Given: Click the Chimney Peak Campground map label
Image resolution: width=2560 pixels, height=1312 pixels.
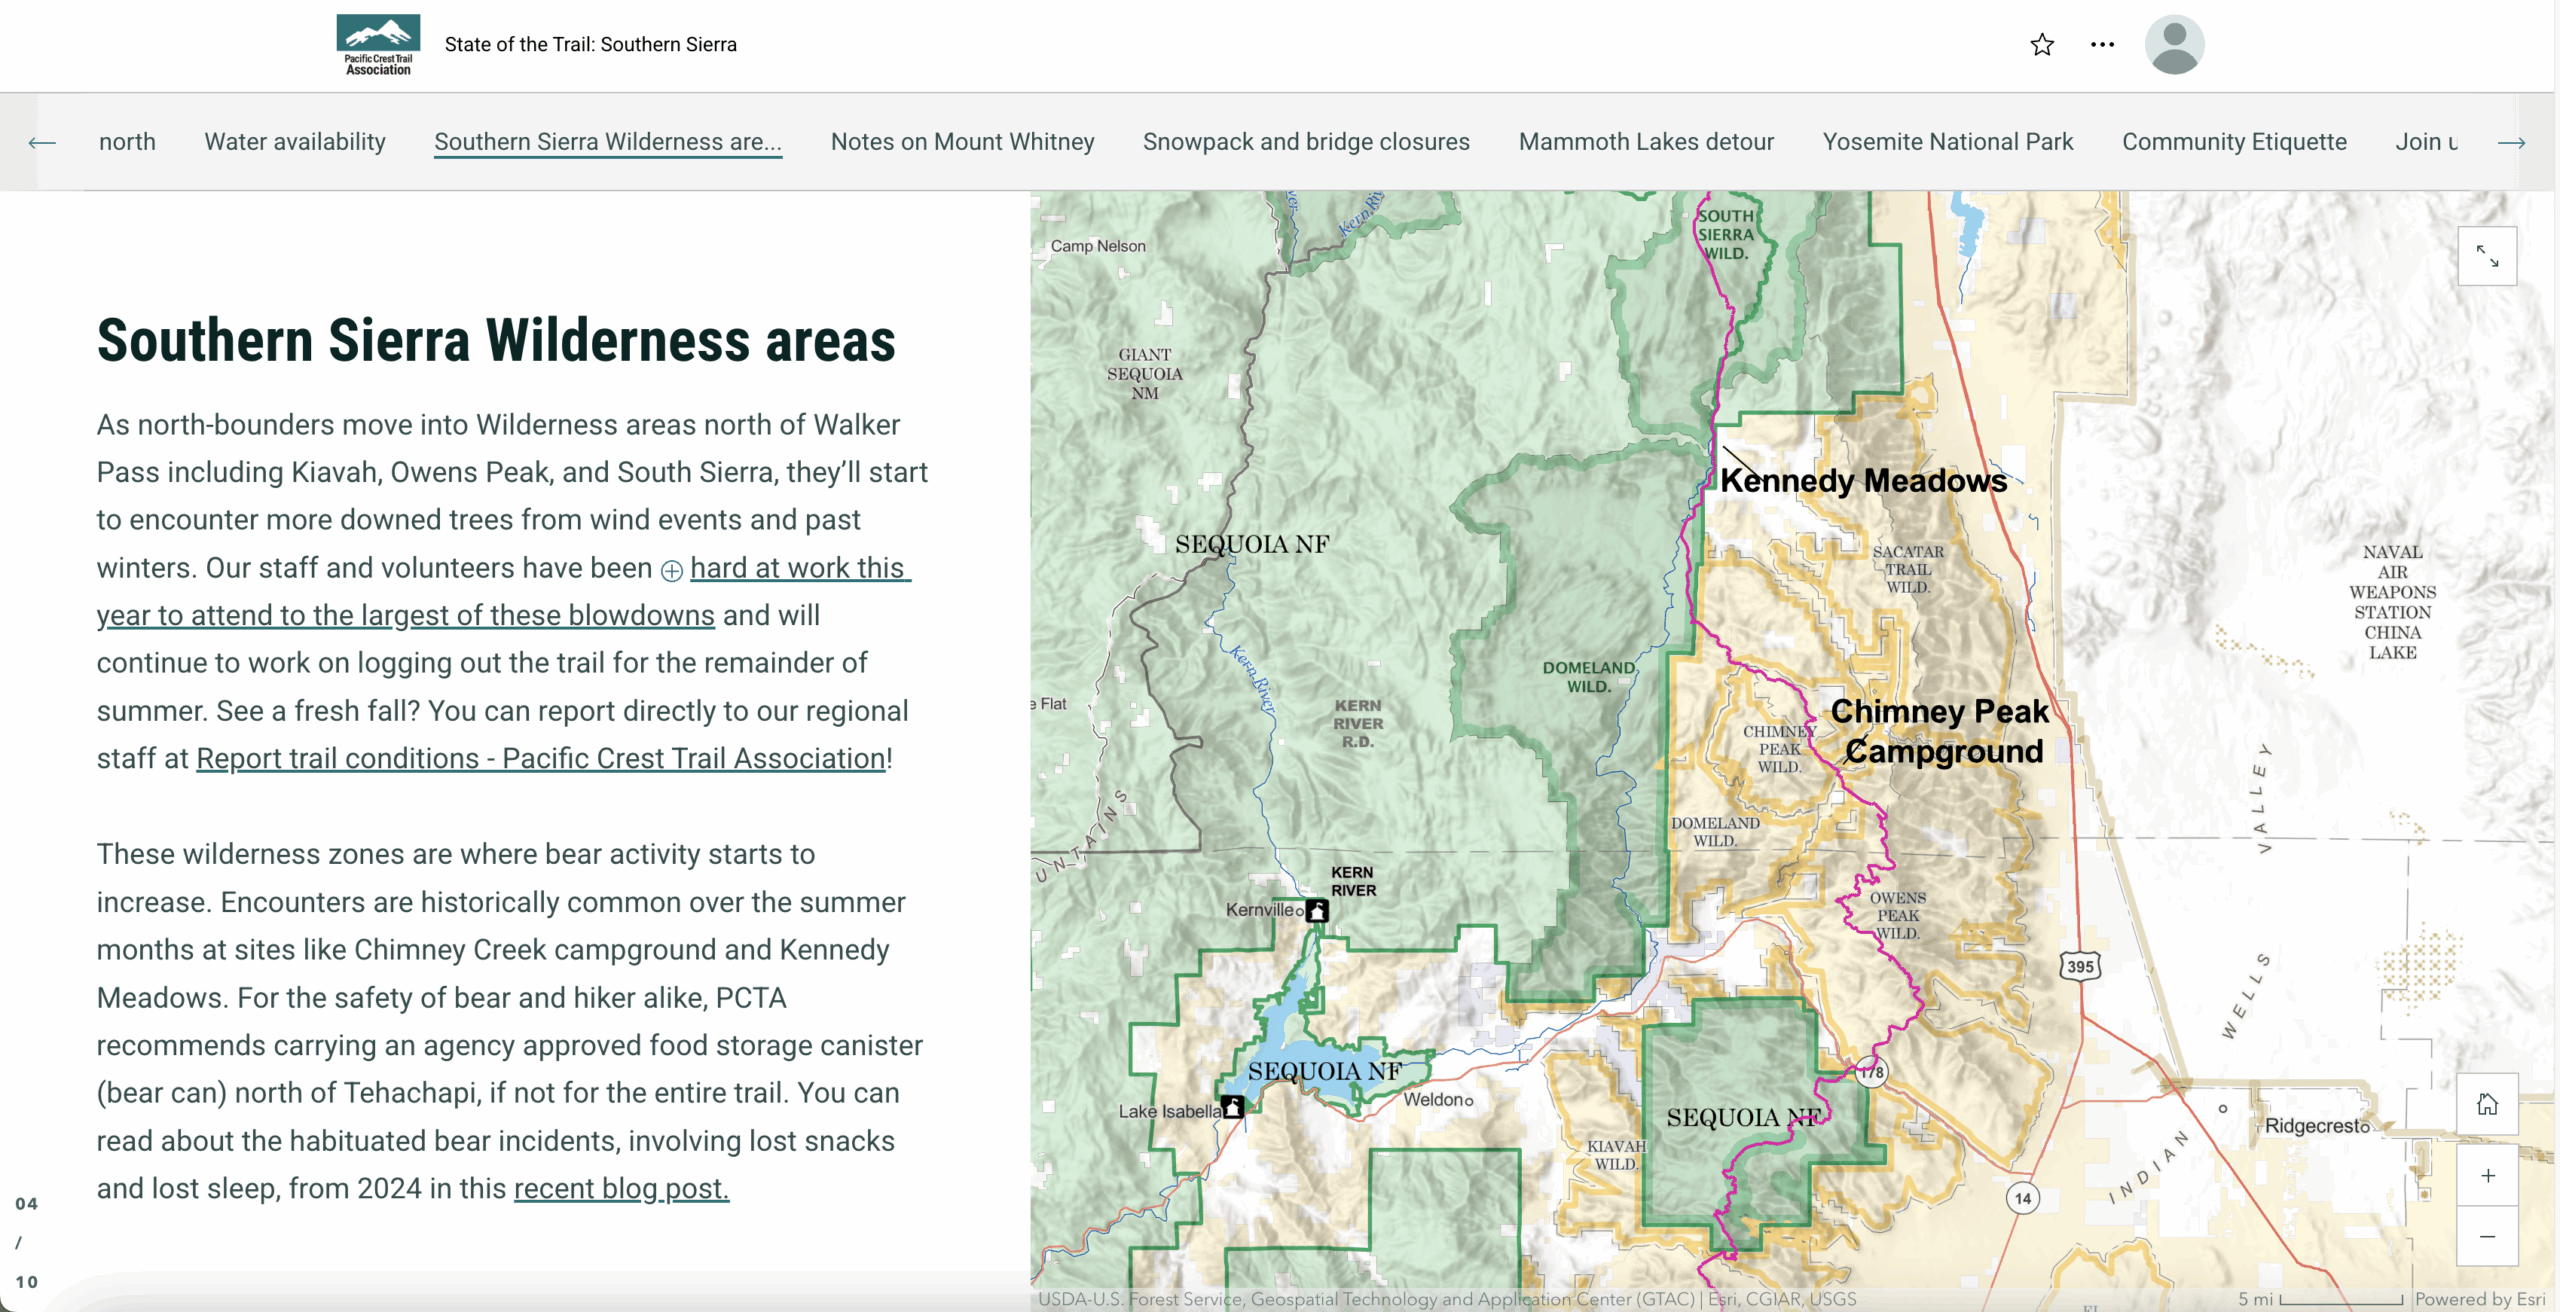Looking at the screenshot, I should [x=1940, y=731].
